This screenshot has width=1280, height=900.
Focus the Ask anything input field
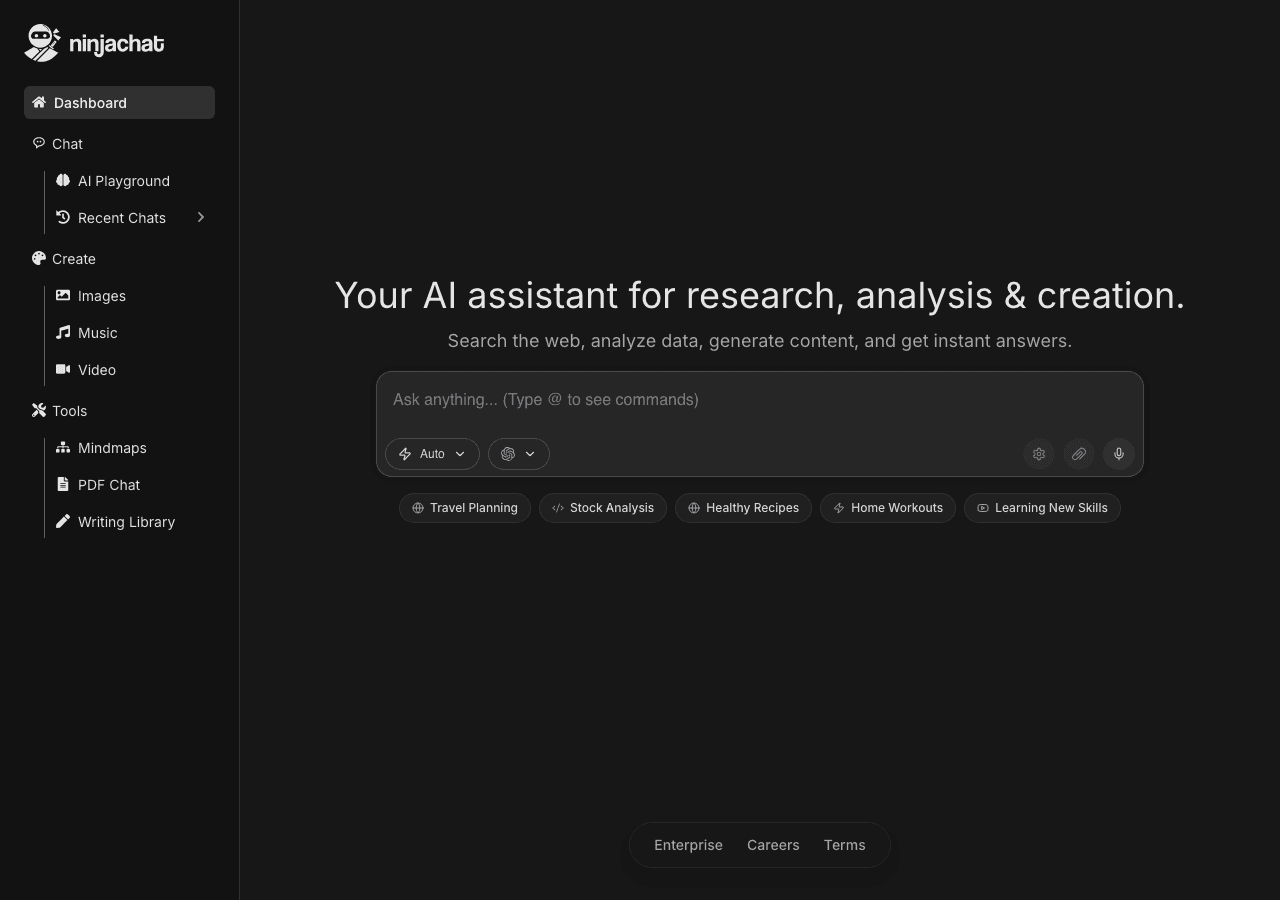point(760,400)
